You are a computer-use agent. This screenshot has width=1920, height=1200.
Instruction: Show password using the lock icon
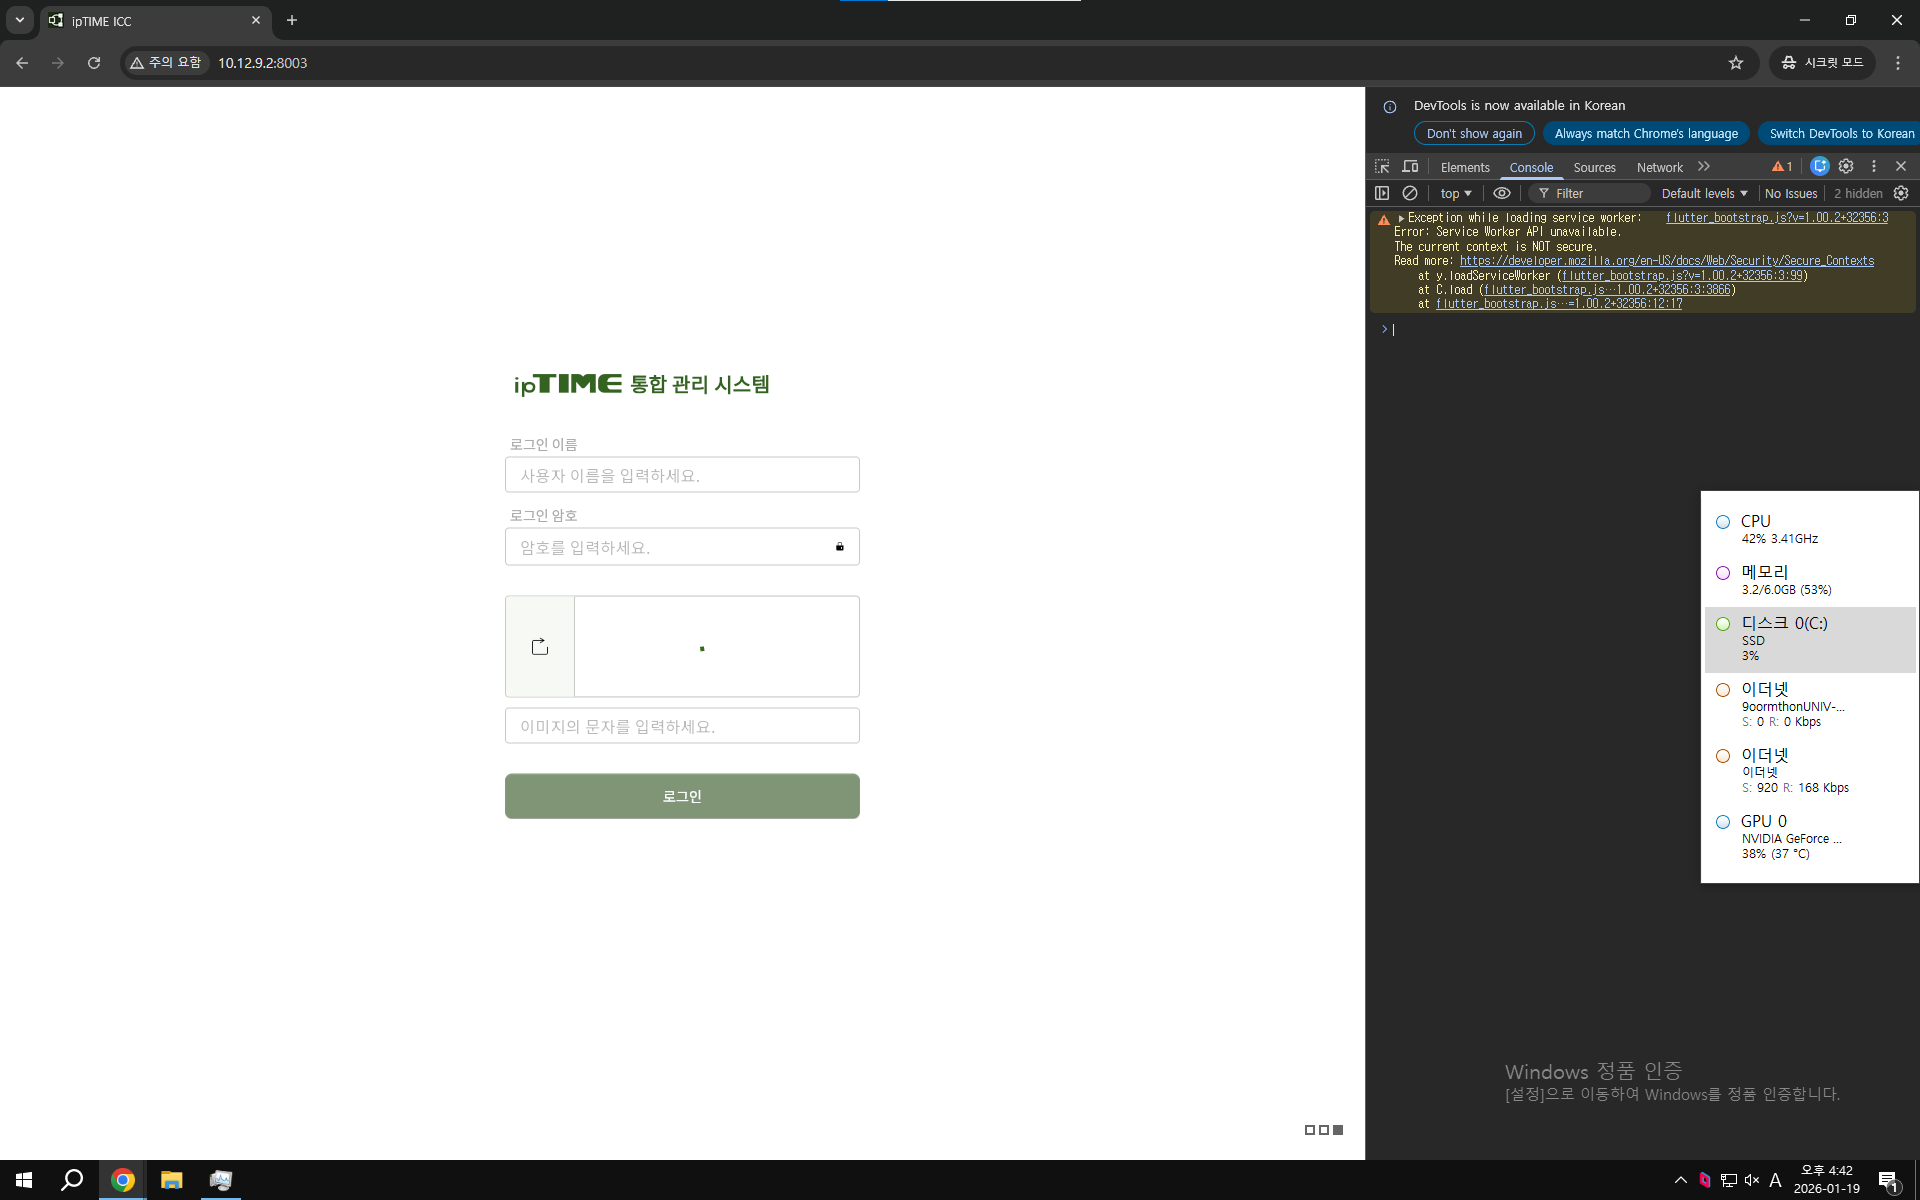tap(840, 547)
